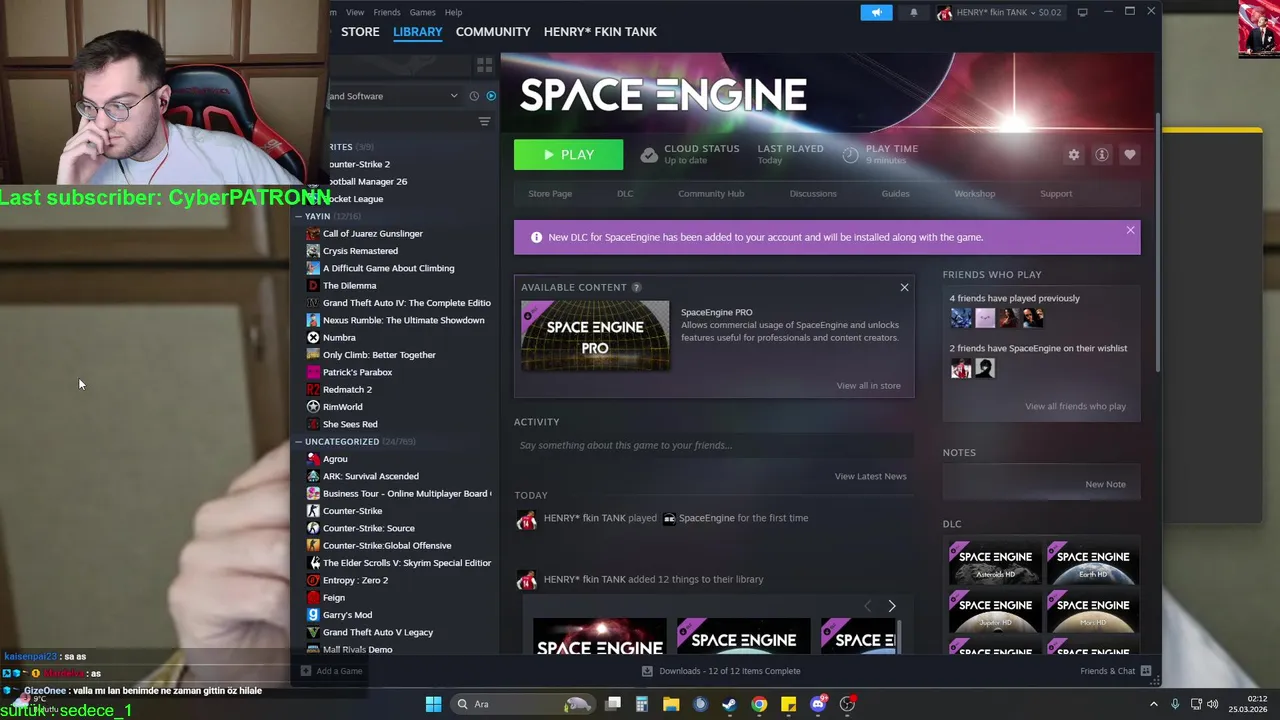The height and width of the screenshot is (720, 1280).
Task: Click the taskbar Ara search box
Action: (x=521, y=704)
